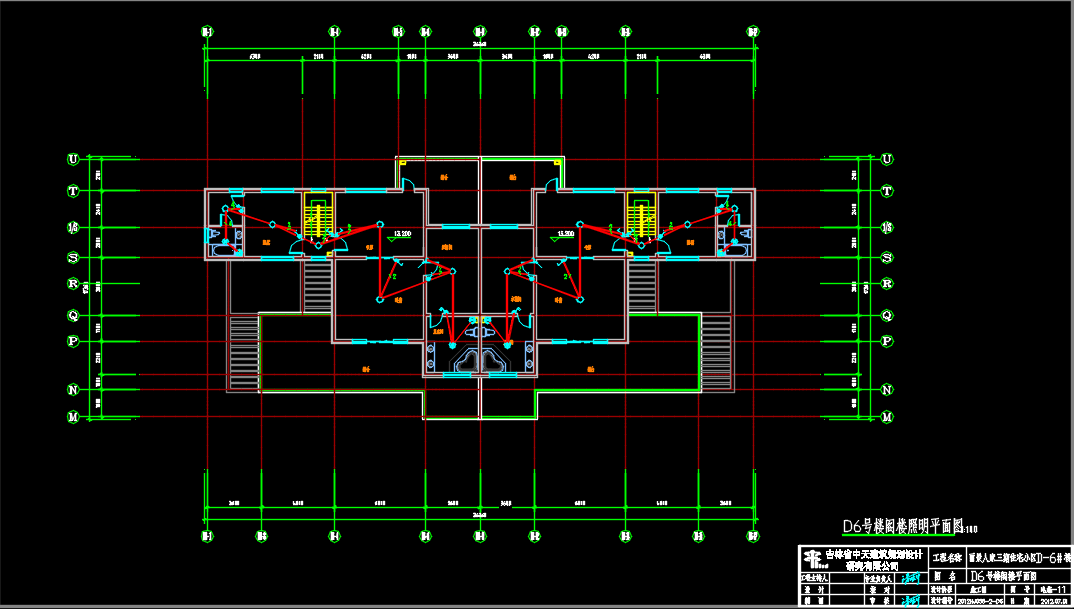Click axis bubble R on the left side
Image resolution: width=1074 pixels, height=609 pixels.
point(73,283)
